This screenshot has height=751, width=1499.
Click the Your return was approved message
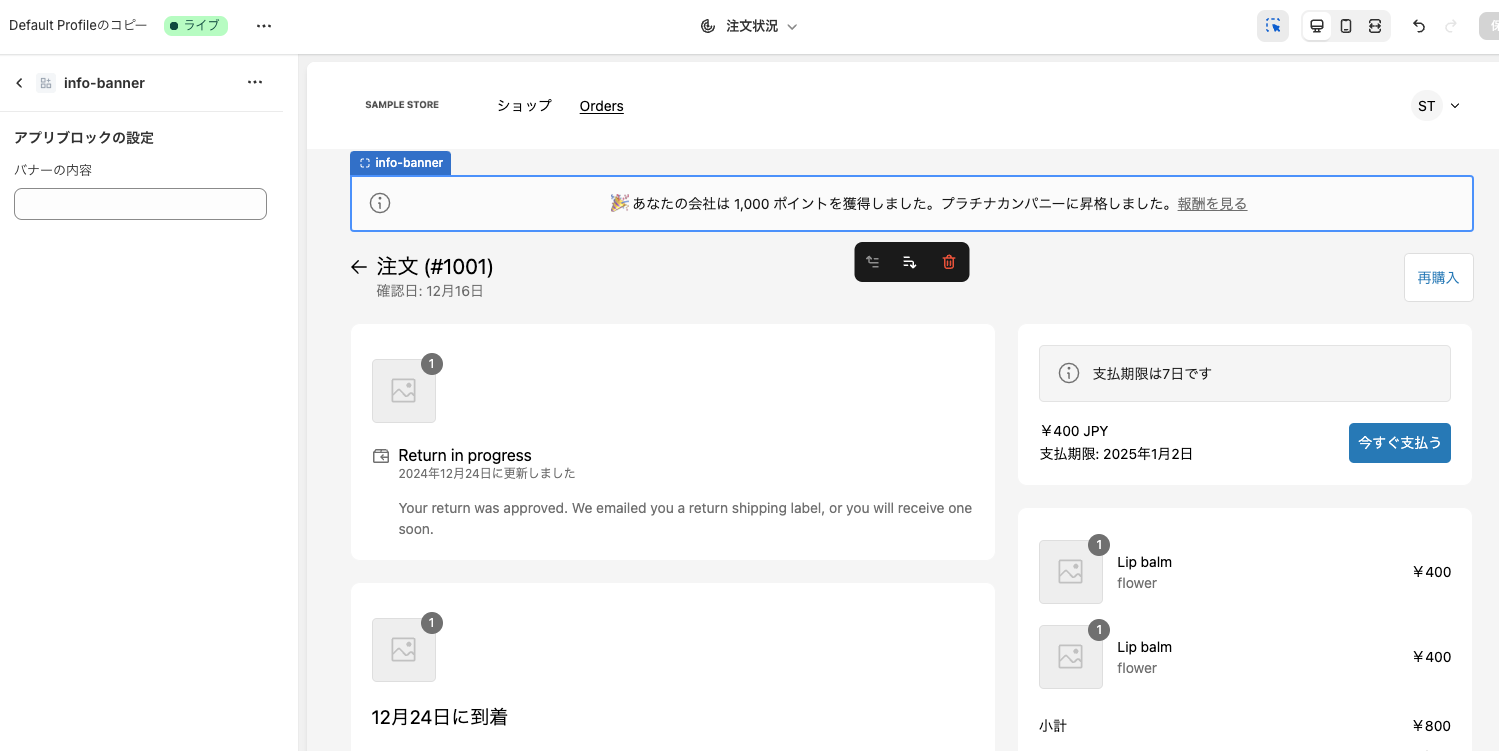click(685, 519)
